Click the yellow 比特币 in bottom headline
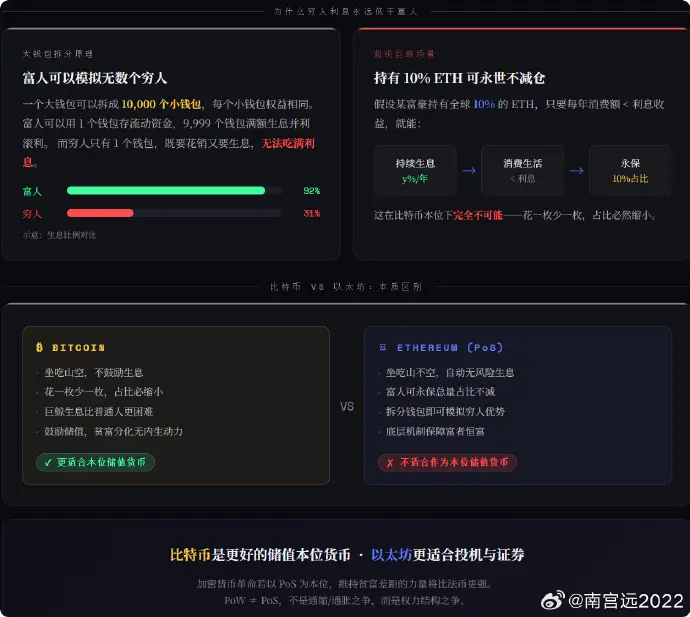Screen dimensions: 690x617 point(191,555)
